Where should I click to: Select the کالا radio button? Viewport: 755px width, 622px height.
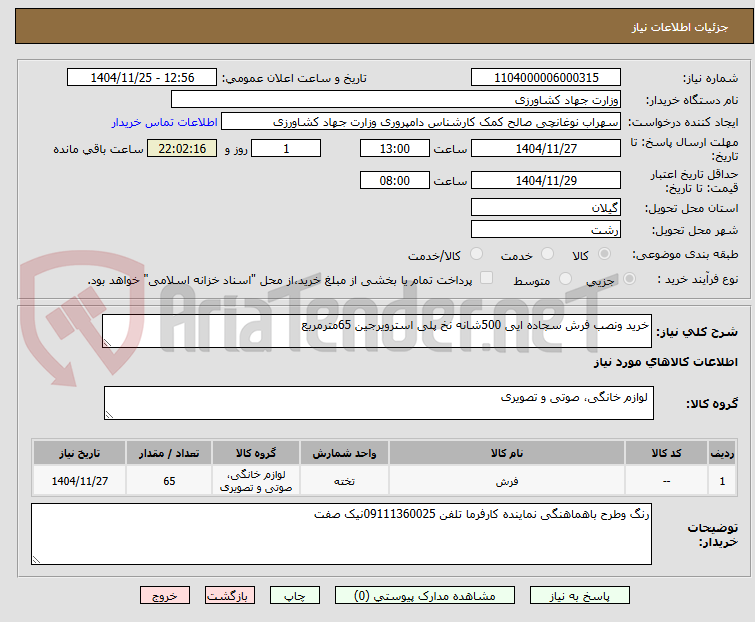pos(604,254)
